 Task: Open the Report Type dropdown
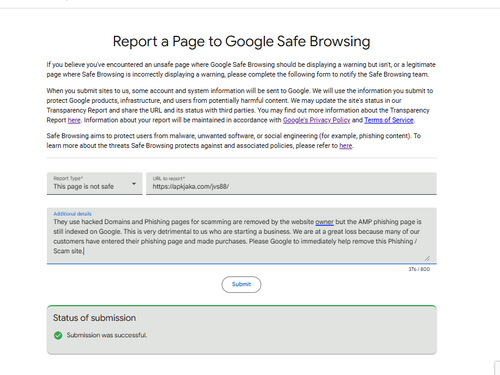tap(94, 183)
